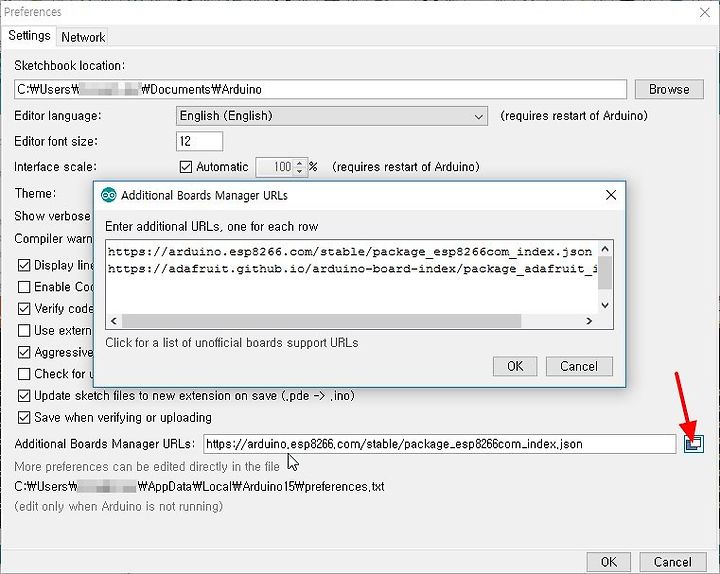Toggle Update sketch files to new extension checkbox
Viewport: 720px width, 574px height.
pos(24,395)
